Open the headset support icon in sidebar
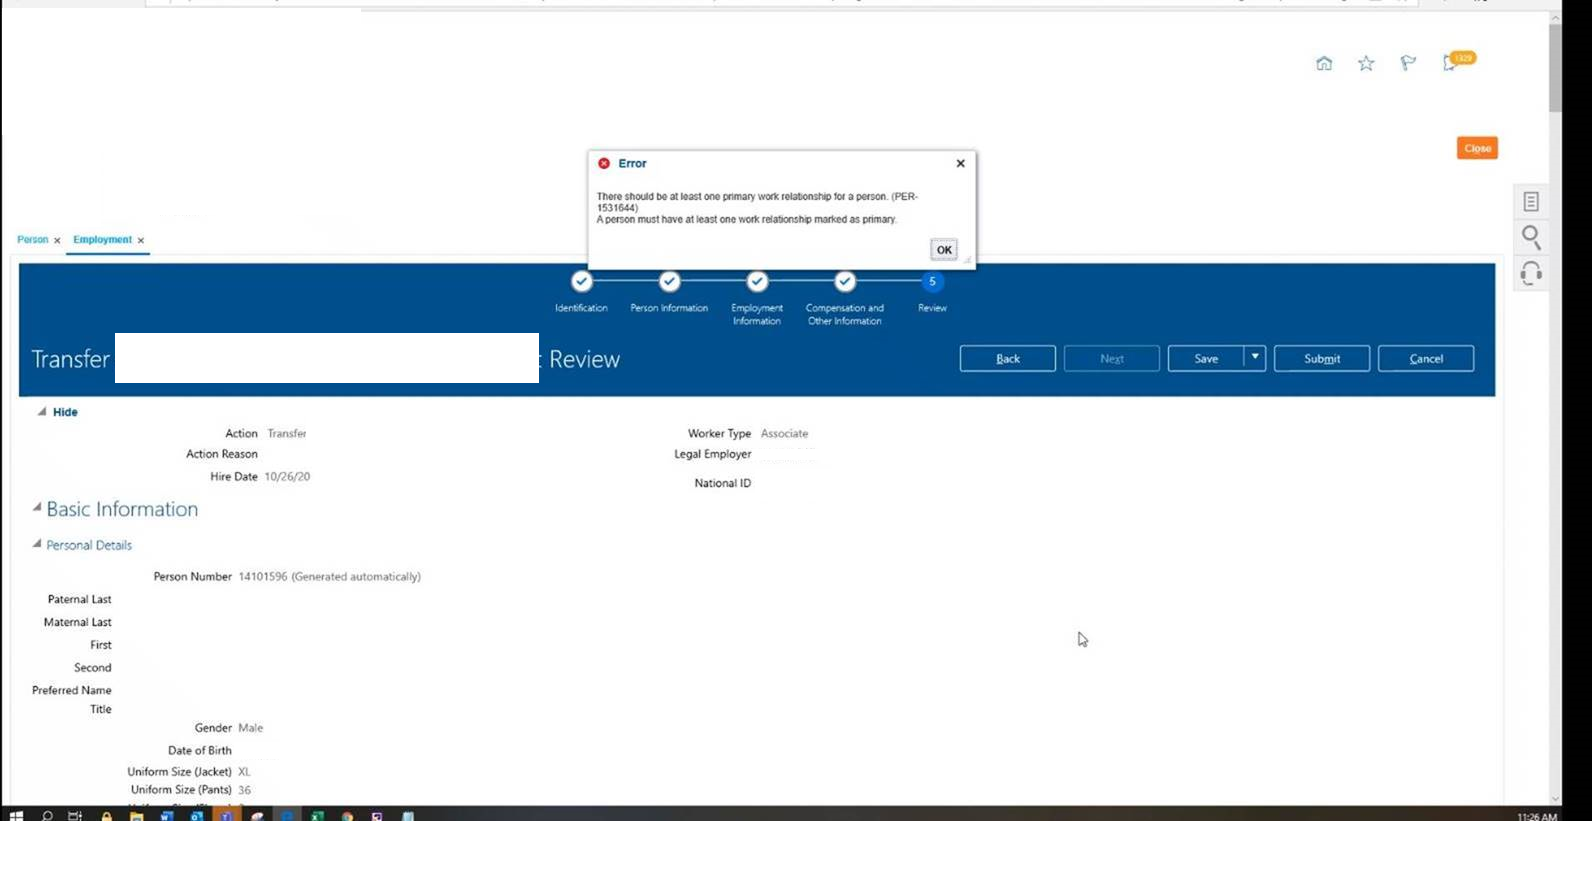1592x892 pixels. coord(1531,273)
